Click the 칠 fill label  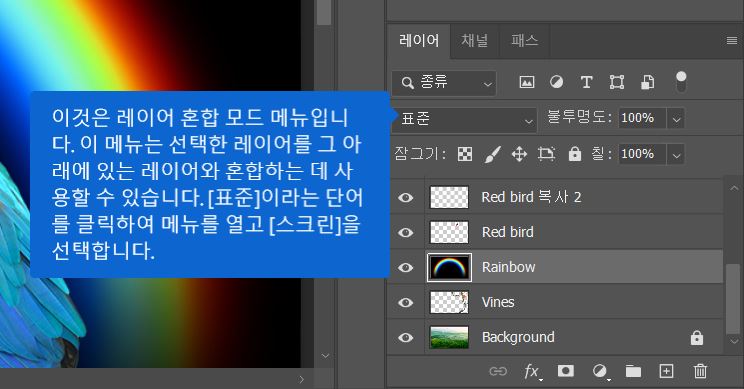(x=601, y=154)
